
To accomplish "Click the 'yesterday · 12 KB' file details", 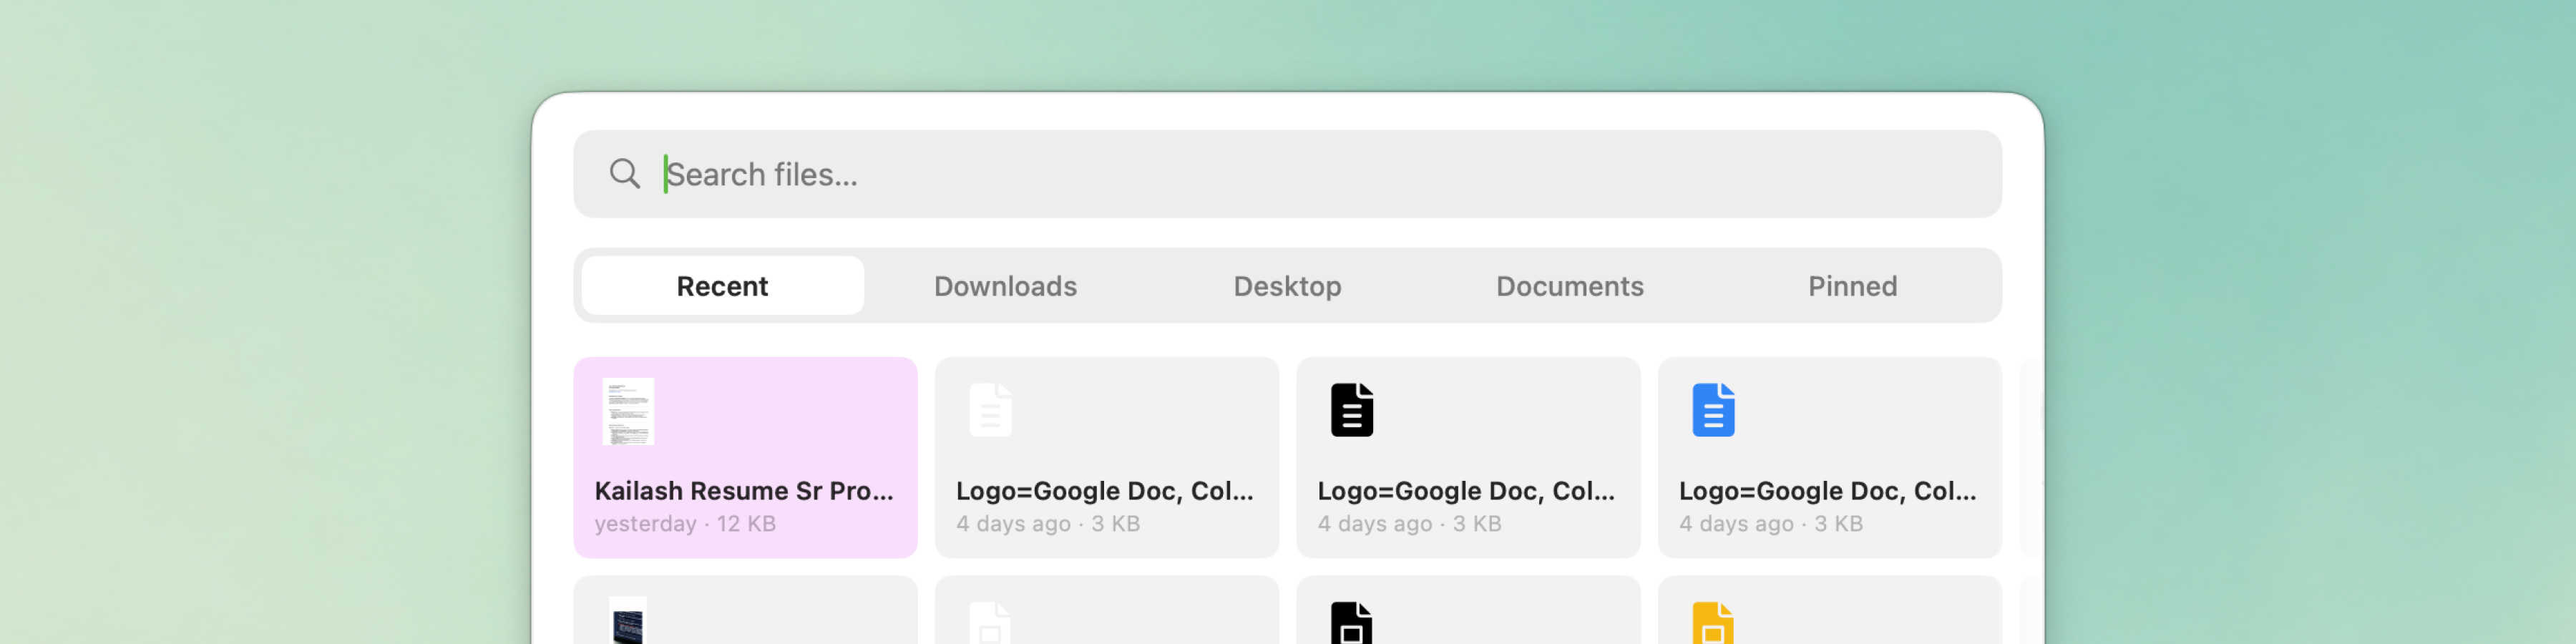I will pos(685,524).
